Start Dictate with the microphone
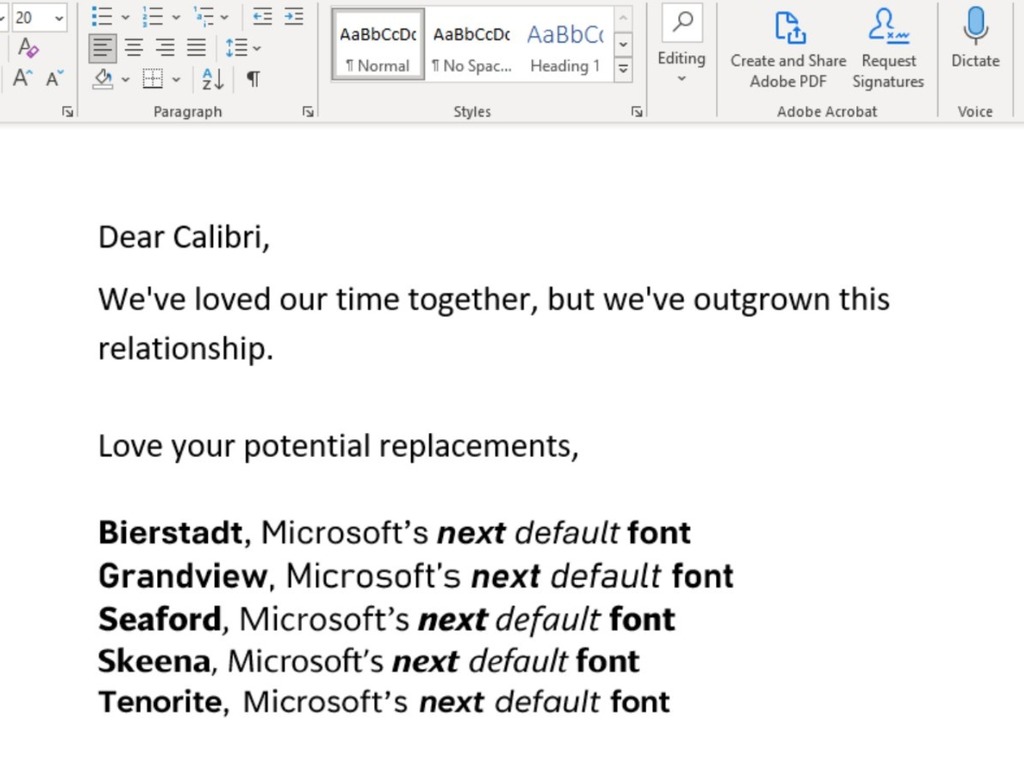This screenshot has width=1024, height=768. (975, 38)
